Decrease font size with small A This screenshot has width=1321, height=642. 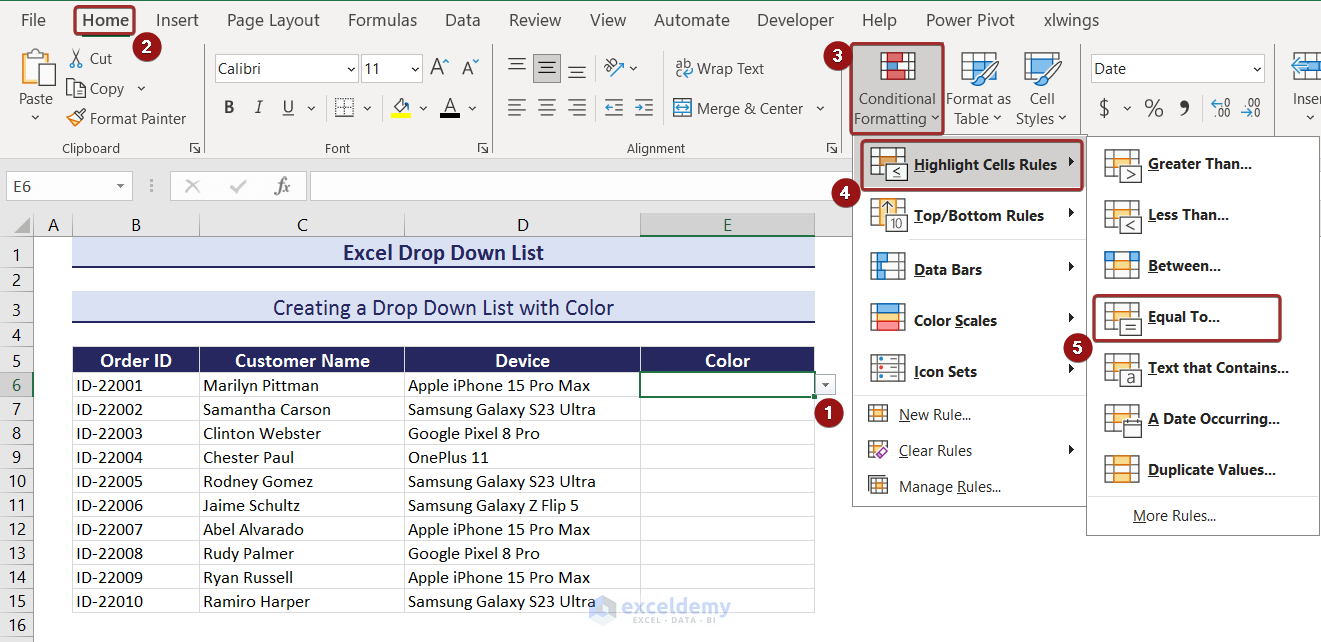point(469,69)
